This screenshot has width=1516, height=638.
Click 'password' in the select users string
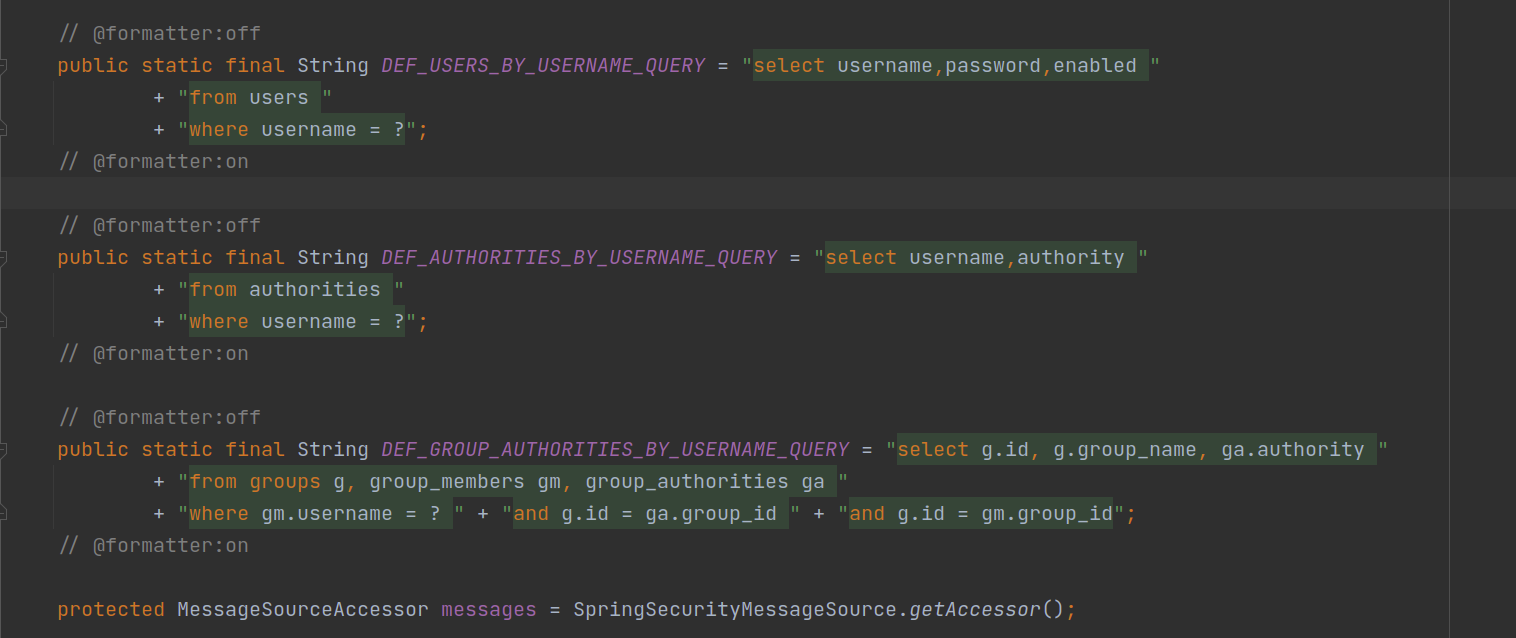993,66
